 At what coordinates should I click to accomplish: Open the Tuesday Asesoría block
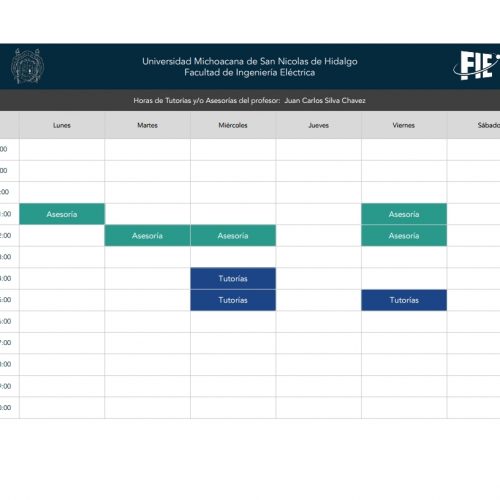coord(147,236)
